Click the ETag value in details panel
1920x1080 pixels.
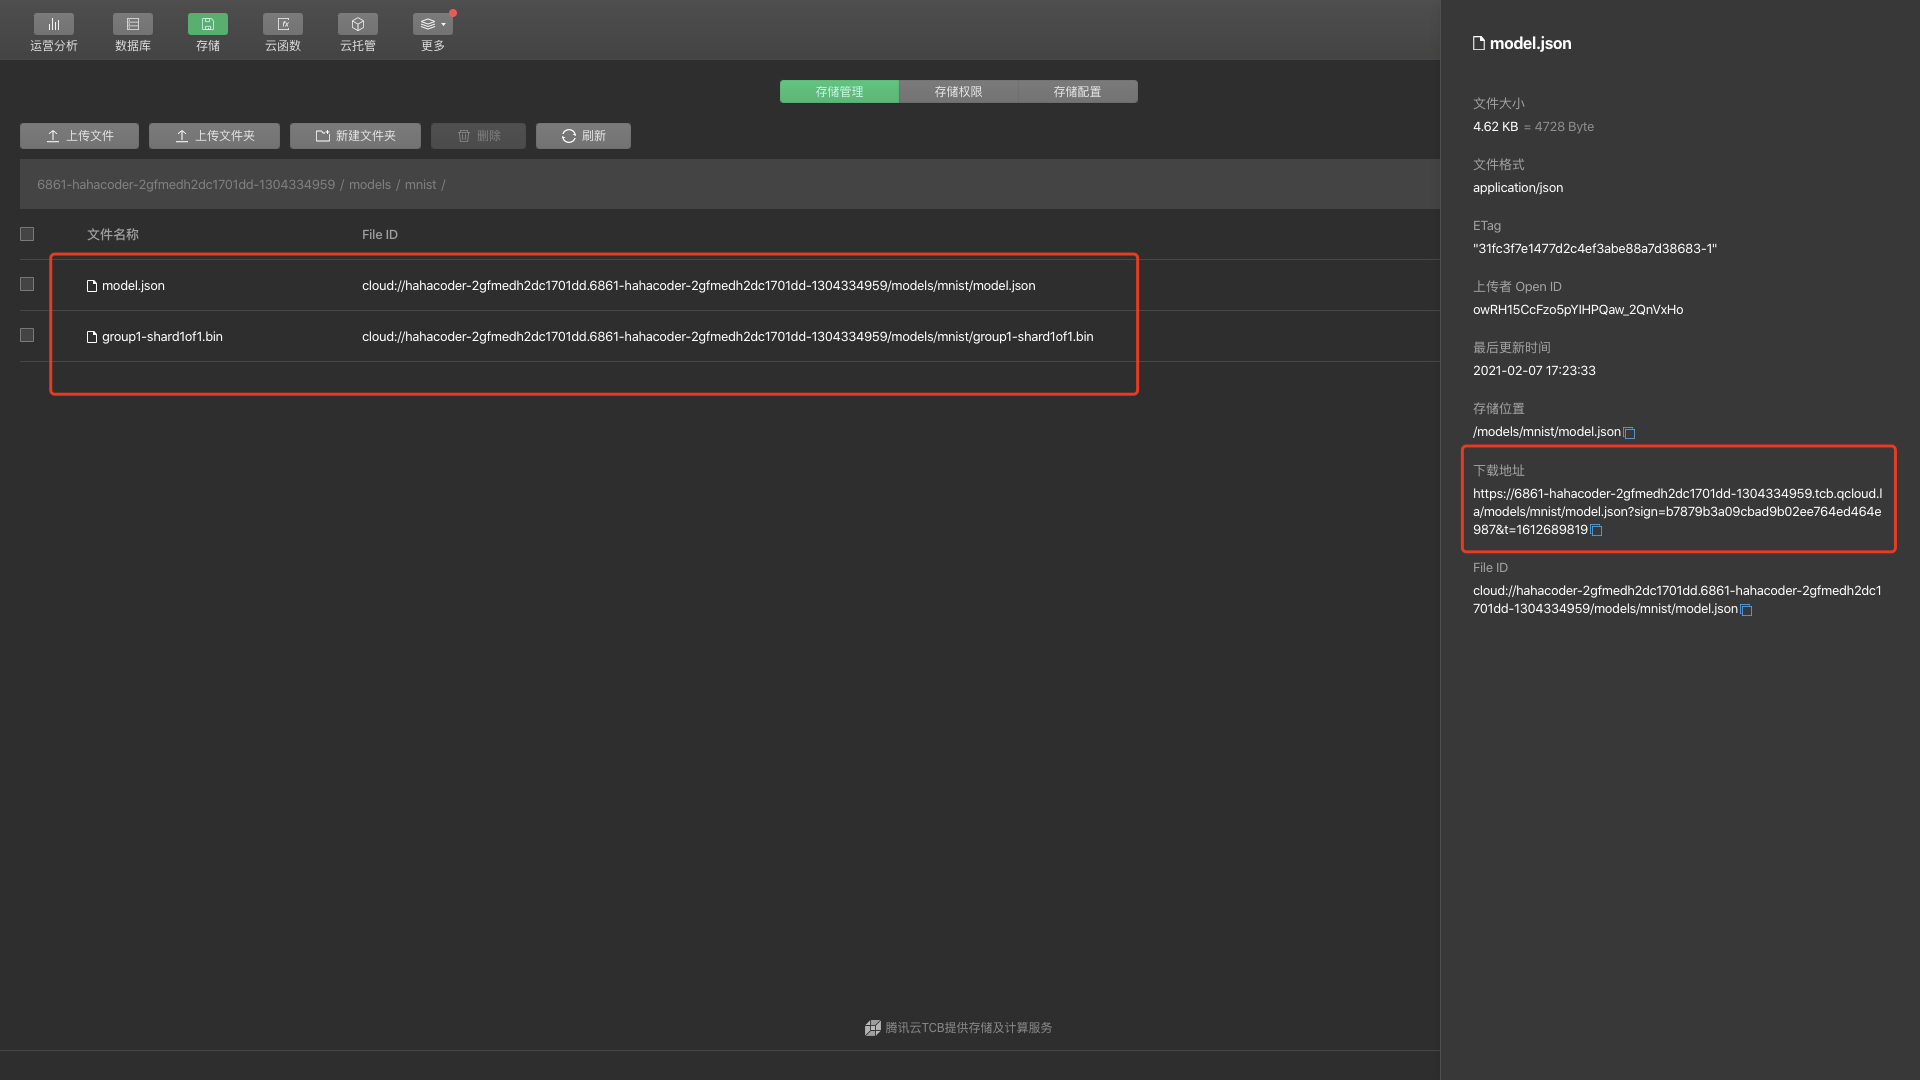(x=1595, y=249)
